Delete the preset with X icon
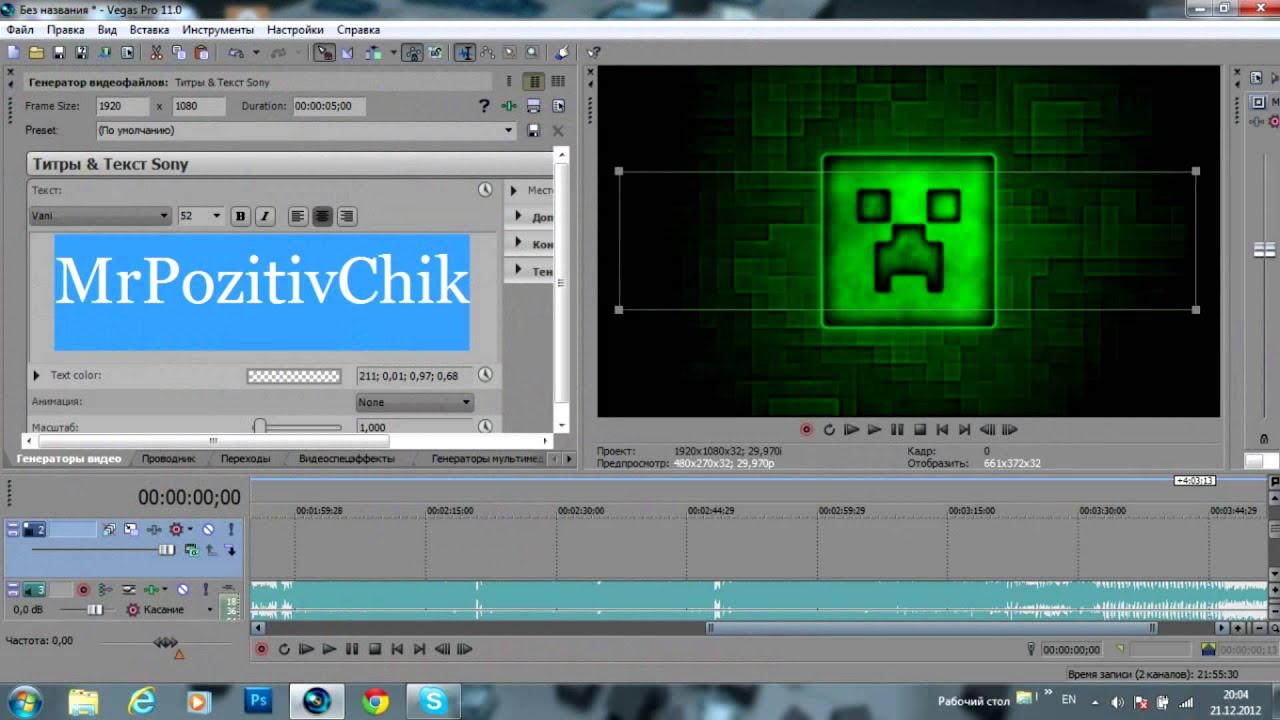1280x720 pixels. (x=558, y=131)
